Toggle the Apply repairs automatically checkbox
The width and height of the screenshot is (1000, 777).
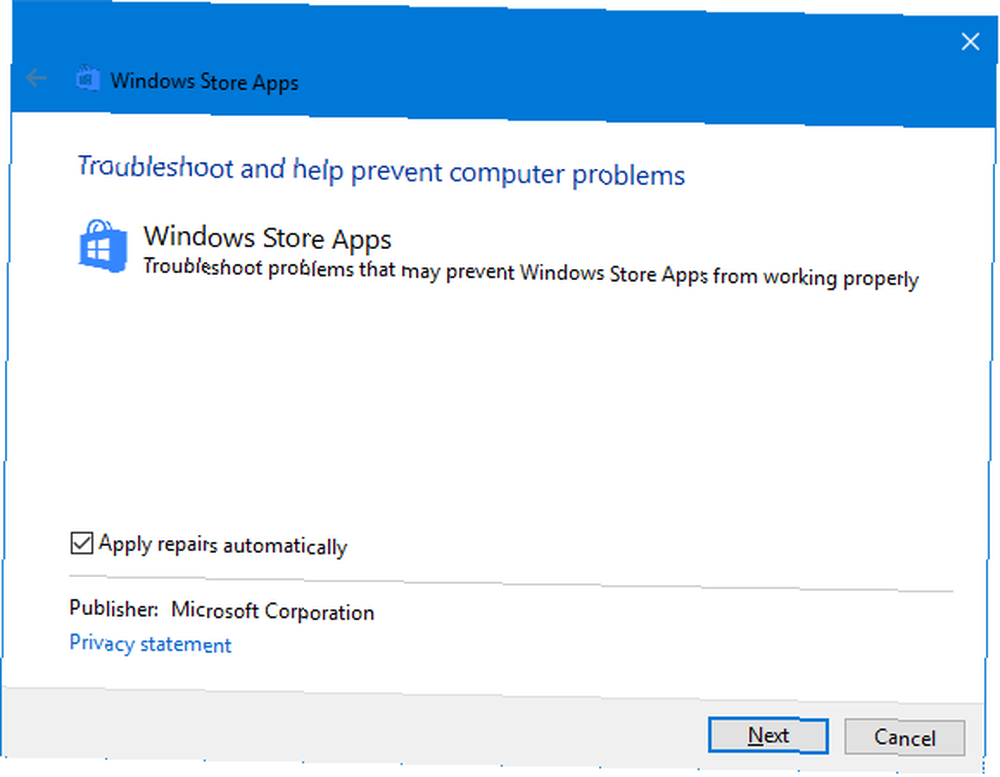(82, 544)
